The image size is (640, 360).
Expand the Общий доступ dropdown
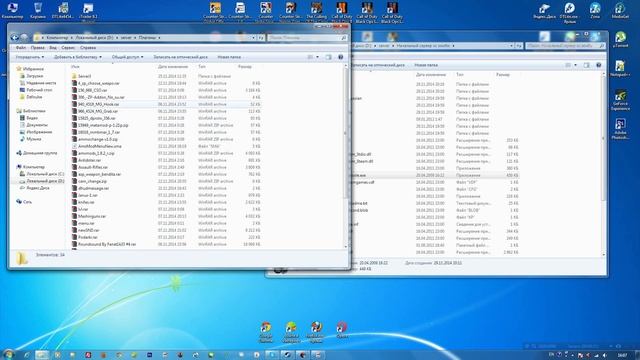click(127, 57)
